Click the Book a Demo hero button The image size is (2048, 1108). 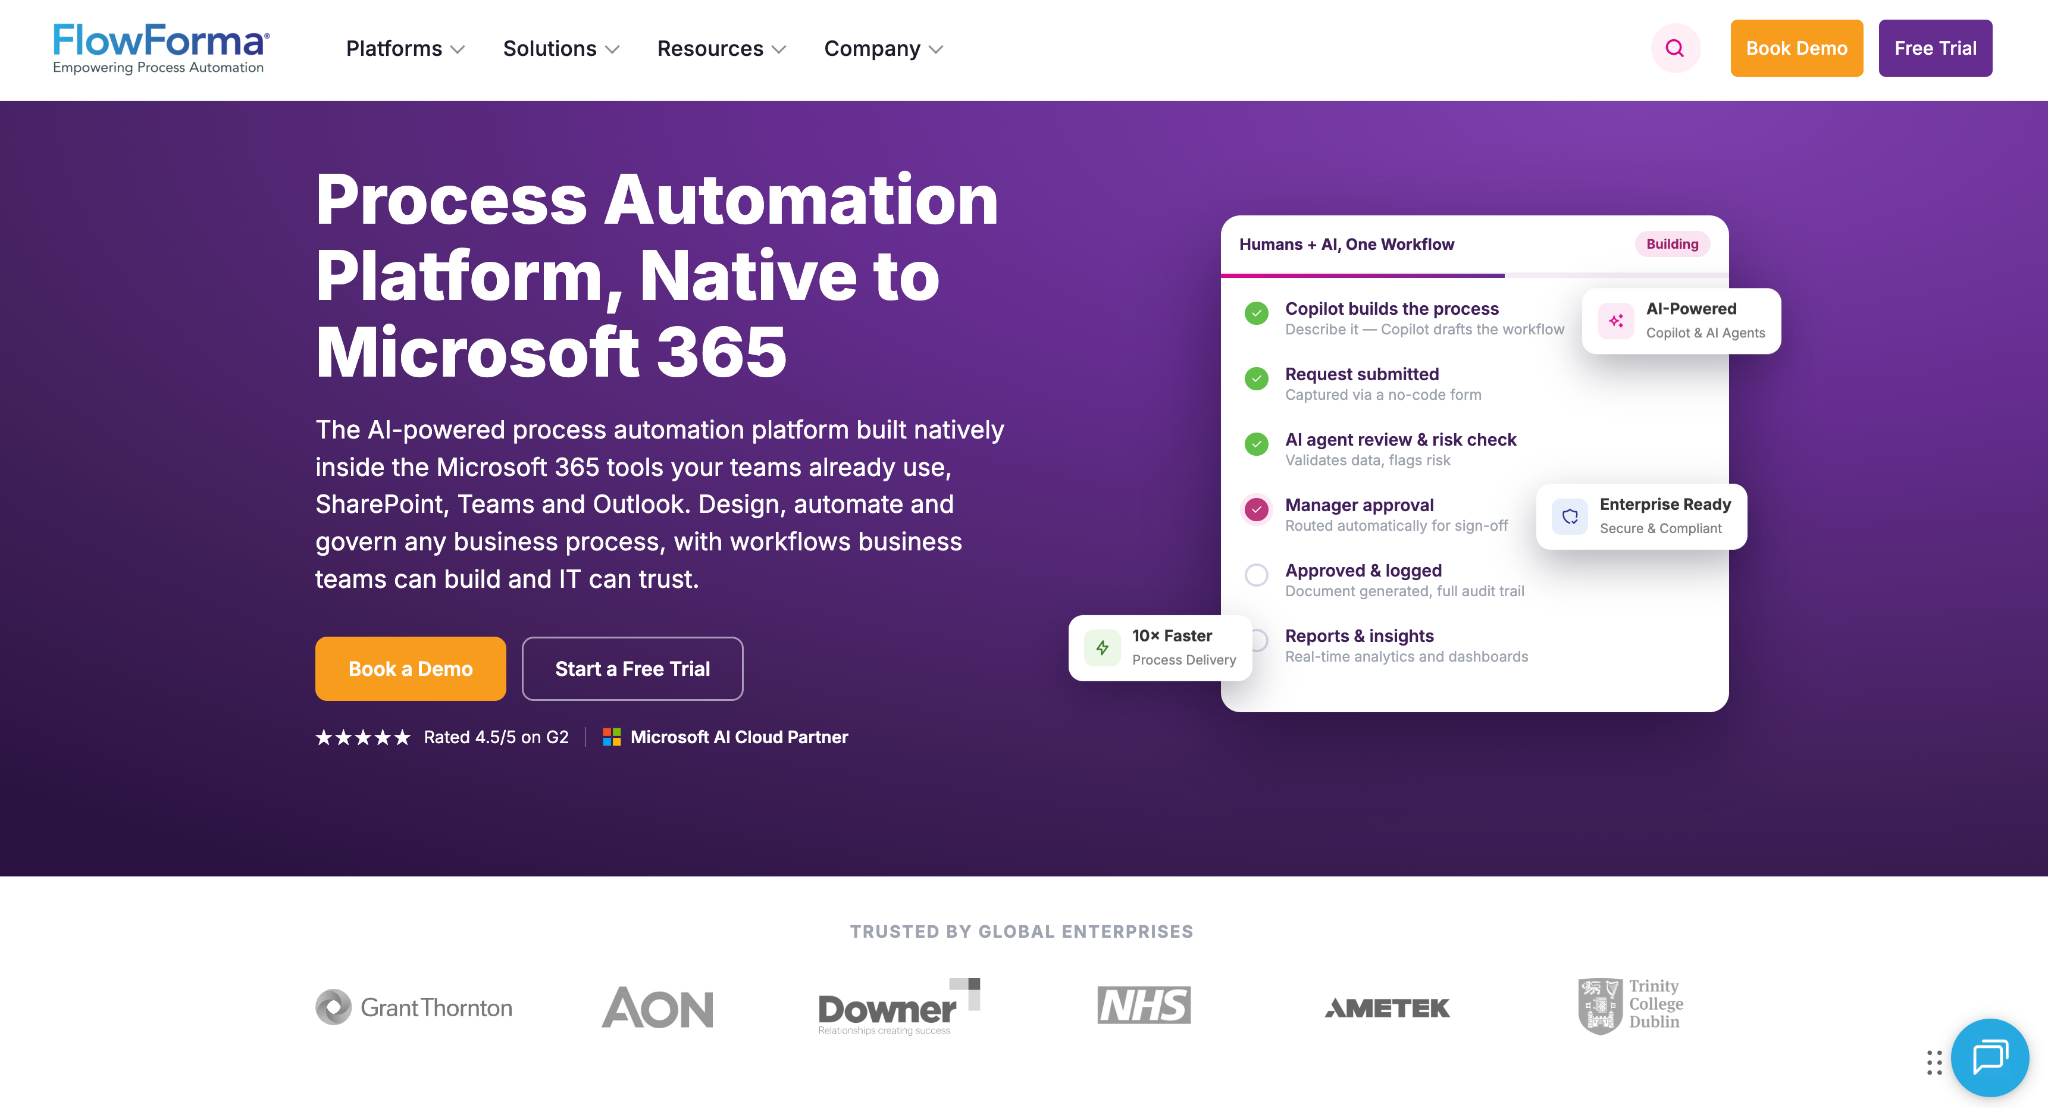coord(411,669)
